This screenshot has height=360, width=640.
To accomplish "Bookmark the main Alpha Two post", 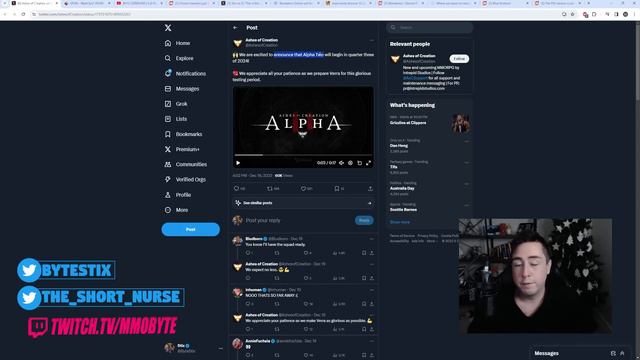I will [337, 189].
